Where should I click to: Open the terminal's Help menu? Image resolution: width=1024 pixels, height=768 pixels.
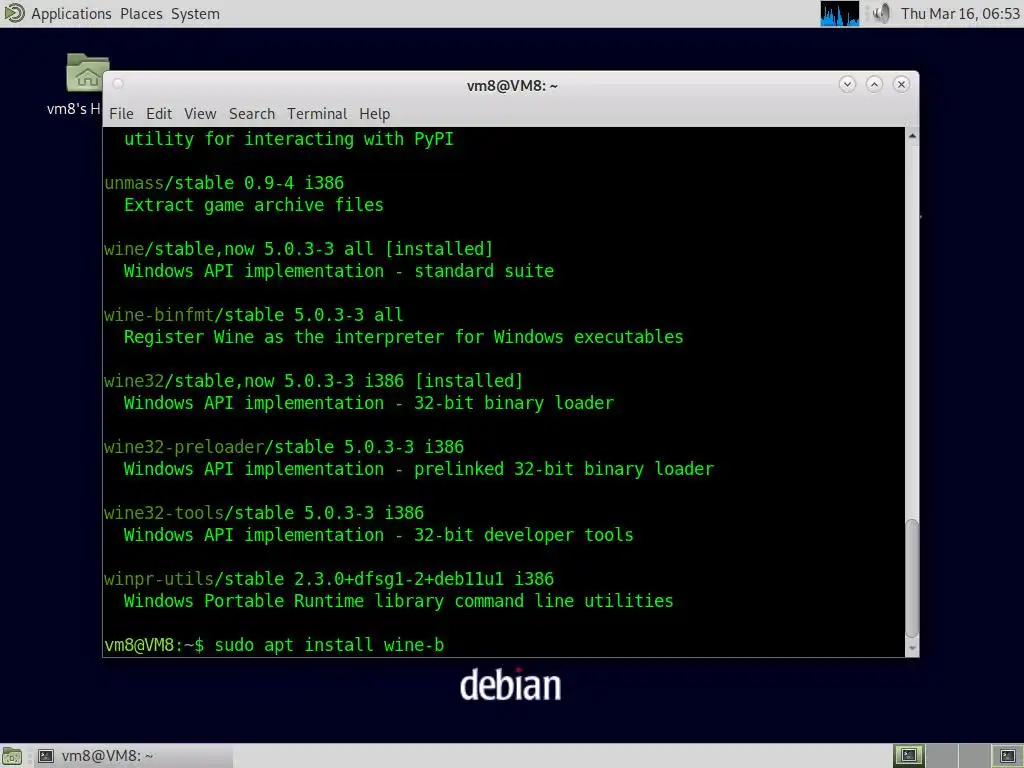coord(375,114)
